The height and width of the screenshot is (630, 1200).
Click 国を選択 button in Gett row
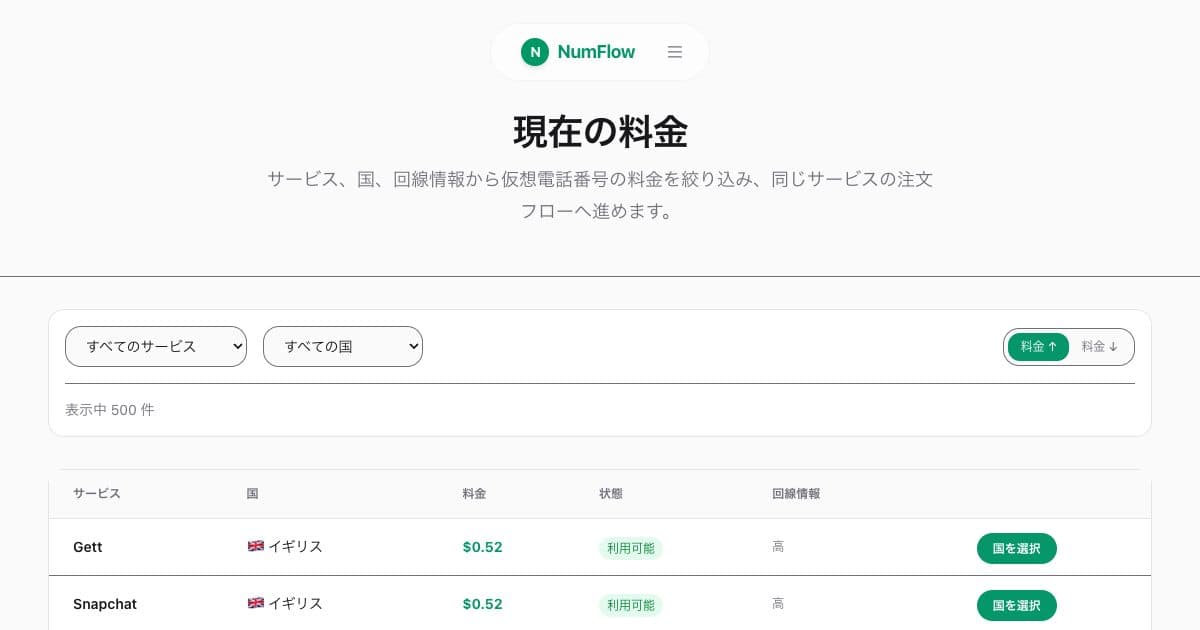point(1016,548)
